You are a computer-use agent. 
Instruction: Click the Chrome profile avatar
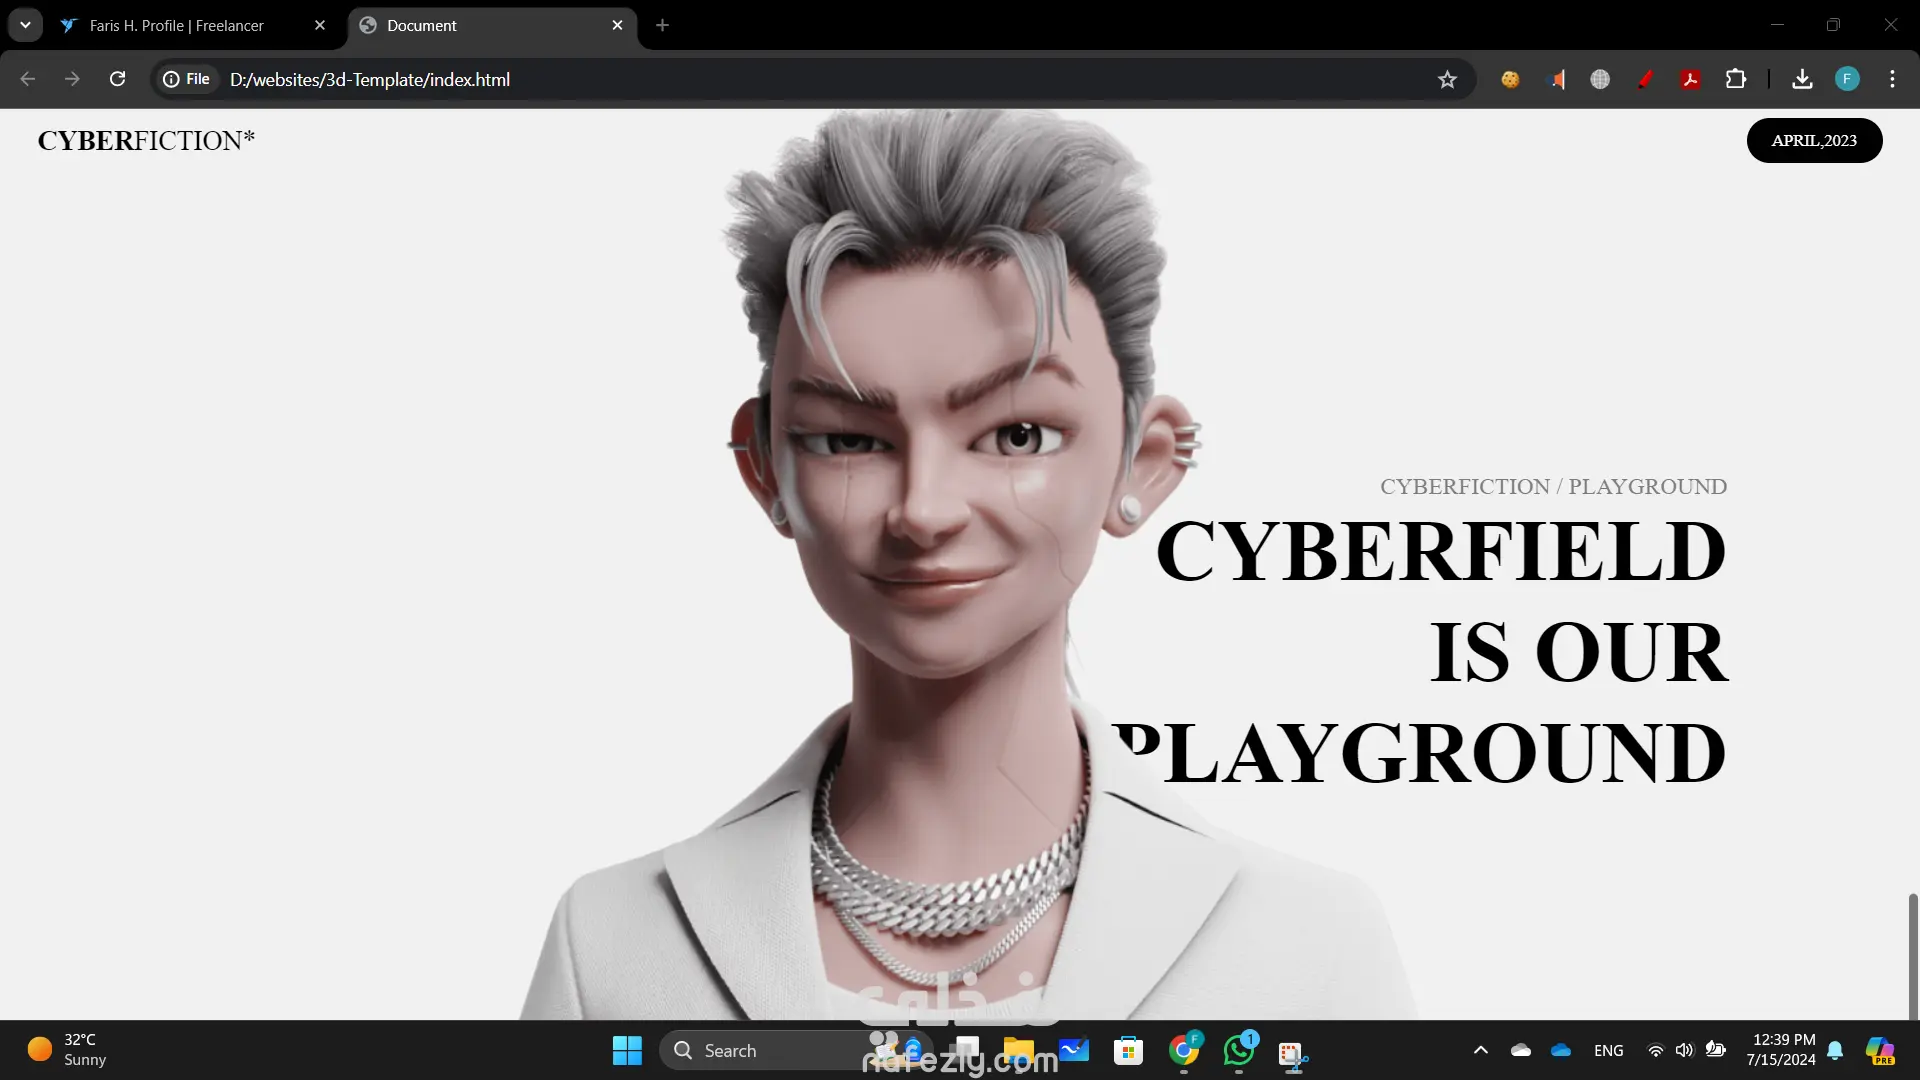[x=1847, y=79]
